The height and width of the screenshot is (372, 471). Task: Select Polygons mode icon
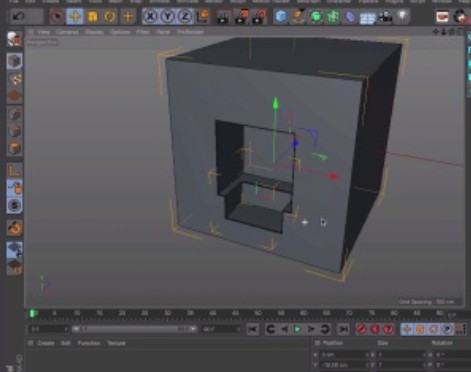tap(14, 148)
